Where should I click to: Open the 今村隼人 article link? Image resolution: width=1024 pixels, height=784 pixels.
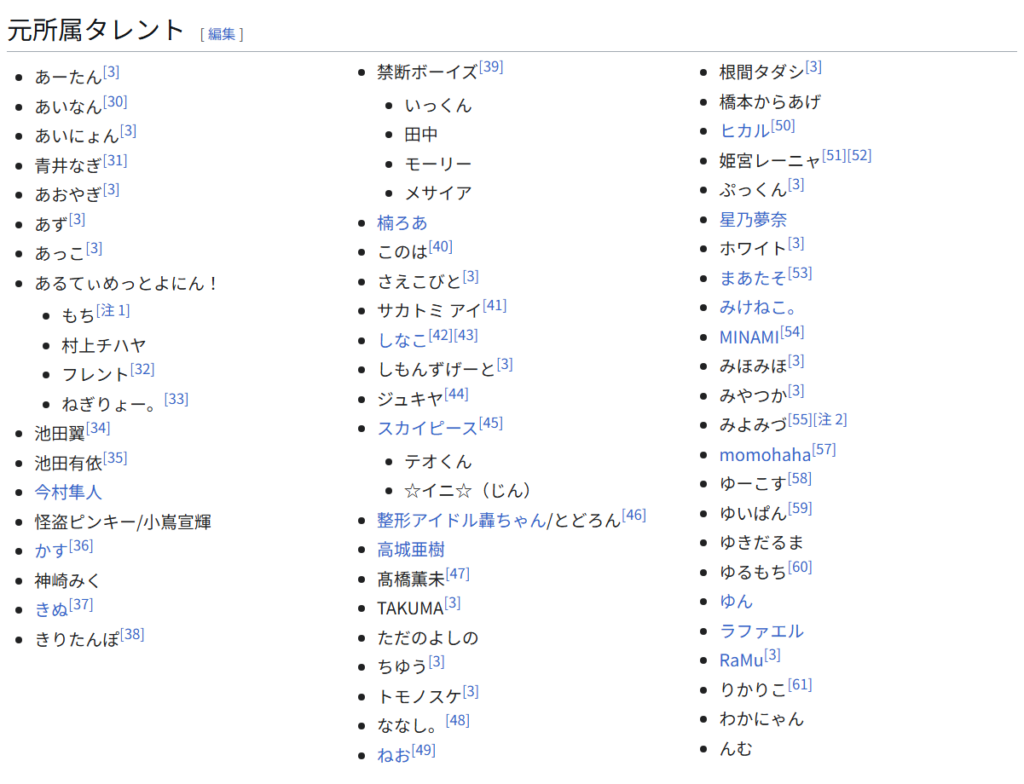[68, 492]
